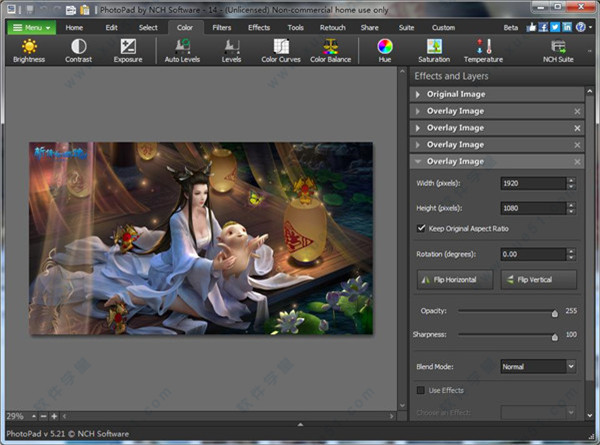
Task: Open the Tools tab
Action: coord(296,28)
